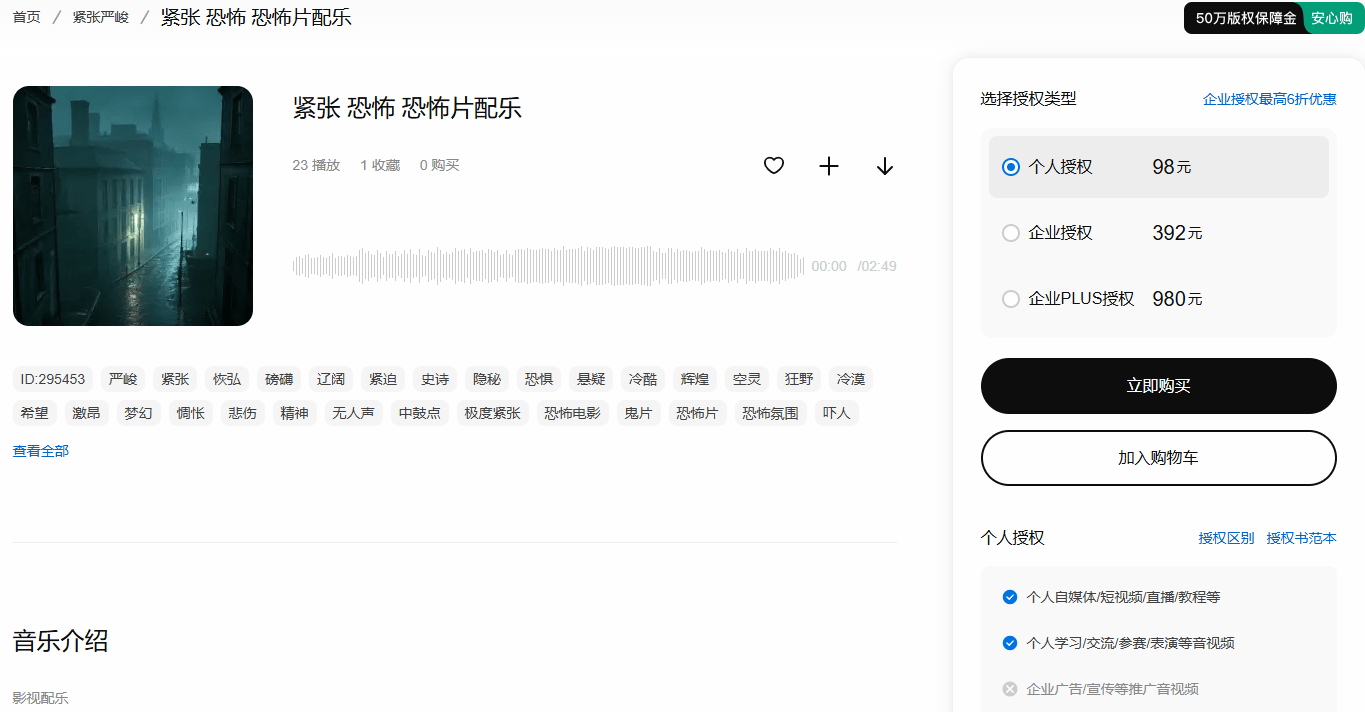The image size is (1365, 712).
Task: Click the 隐秘 tag
Action: [x=487, y=379]
